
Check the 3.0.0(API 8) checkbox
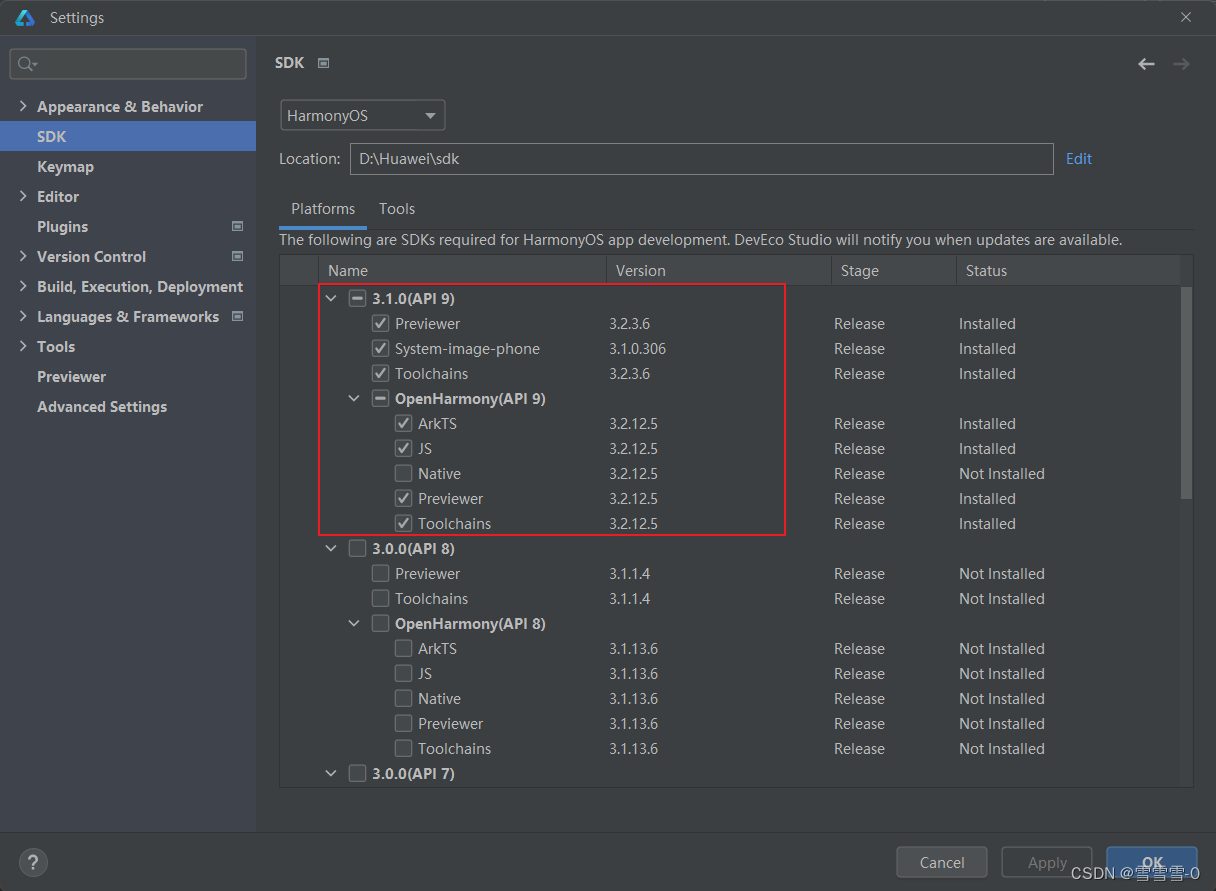(357, 548)
